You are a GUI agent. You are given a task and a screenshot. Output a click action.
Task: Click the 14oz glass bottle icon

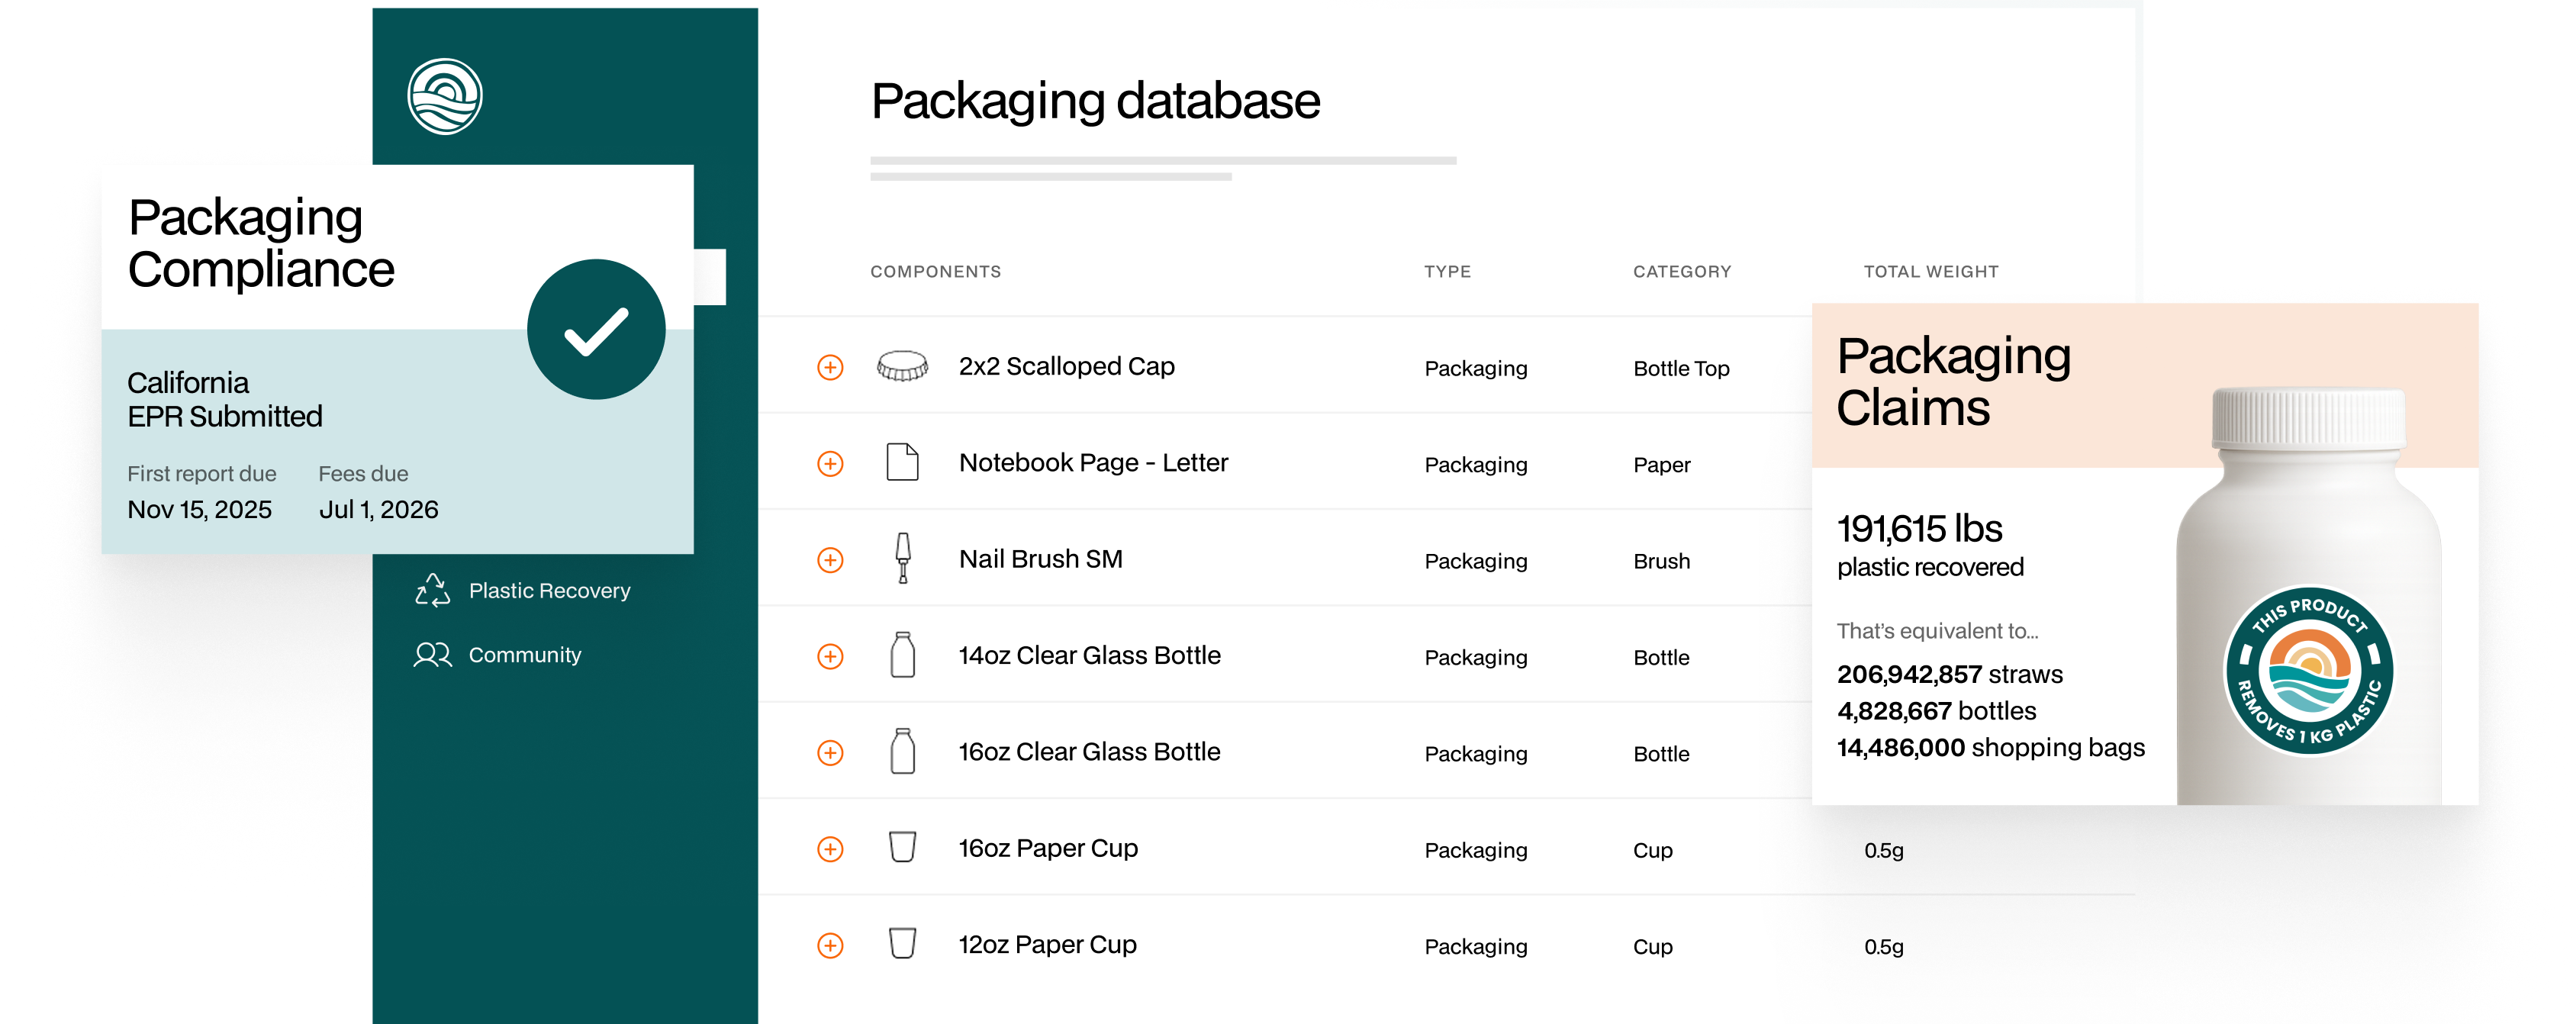[902, 655]
